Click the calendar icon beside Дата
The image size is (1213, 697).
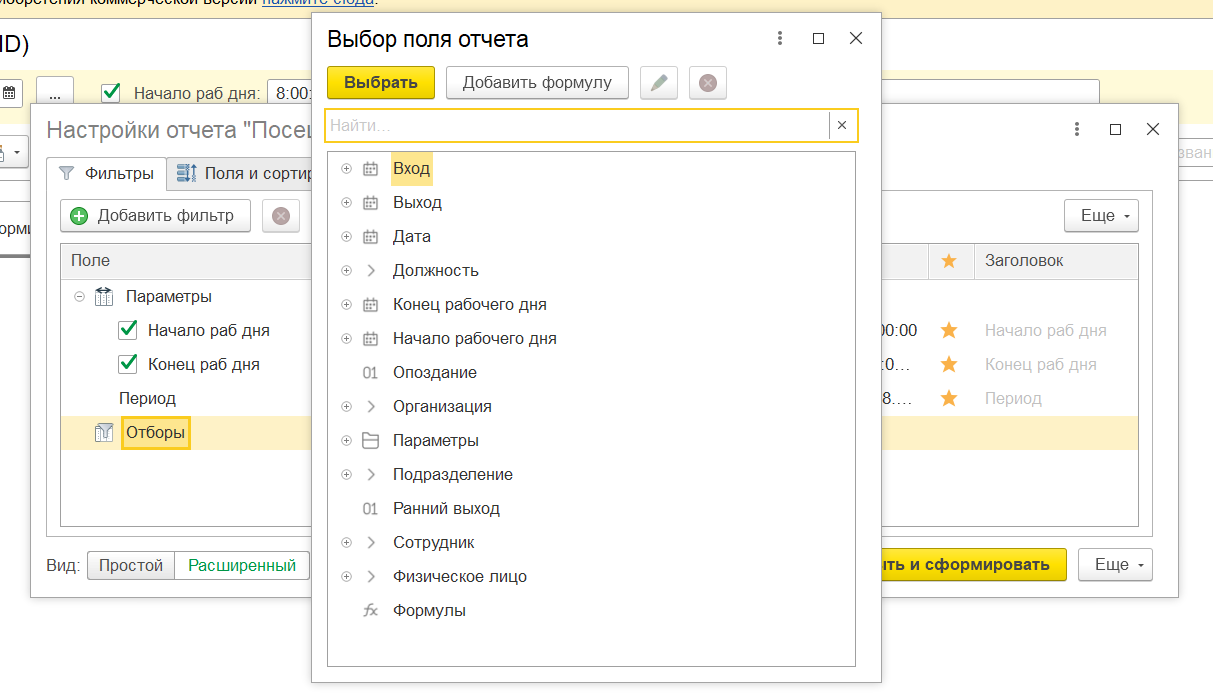tap(370, 237)
